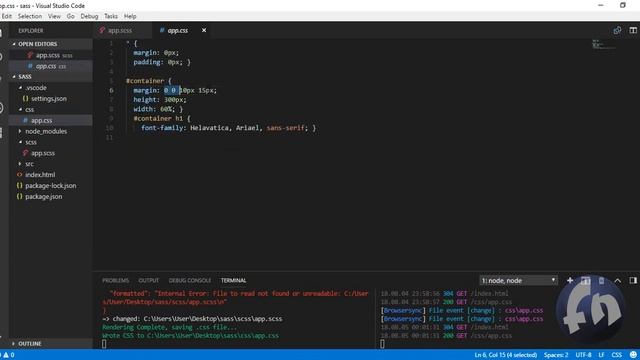
Task: Click '#container h1' selector on line 9
Action: 158,118
